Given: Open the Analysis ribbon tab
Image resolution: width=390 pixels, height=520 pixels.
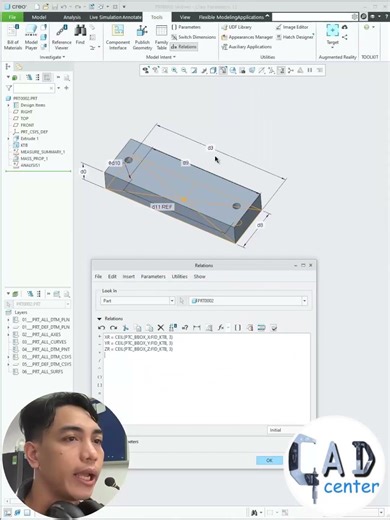Looking at the screenshot, I should point(72,17).
